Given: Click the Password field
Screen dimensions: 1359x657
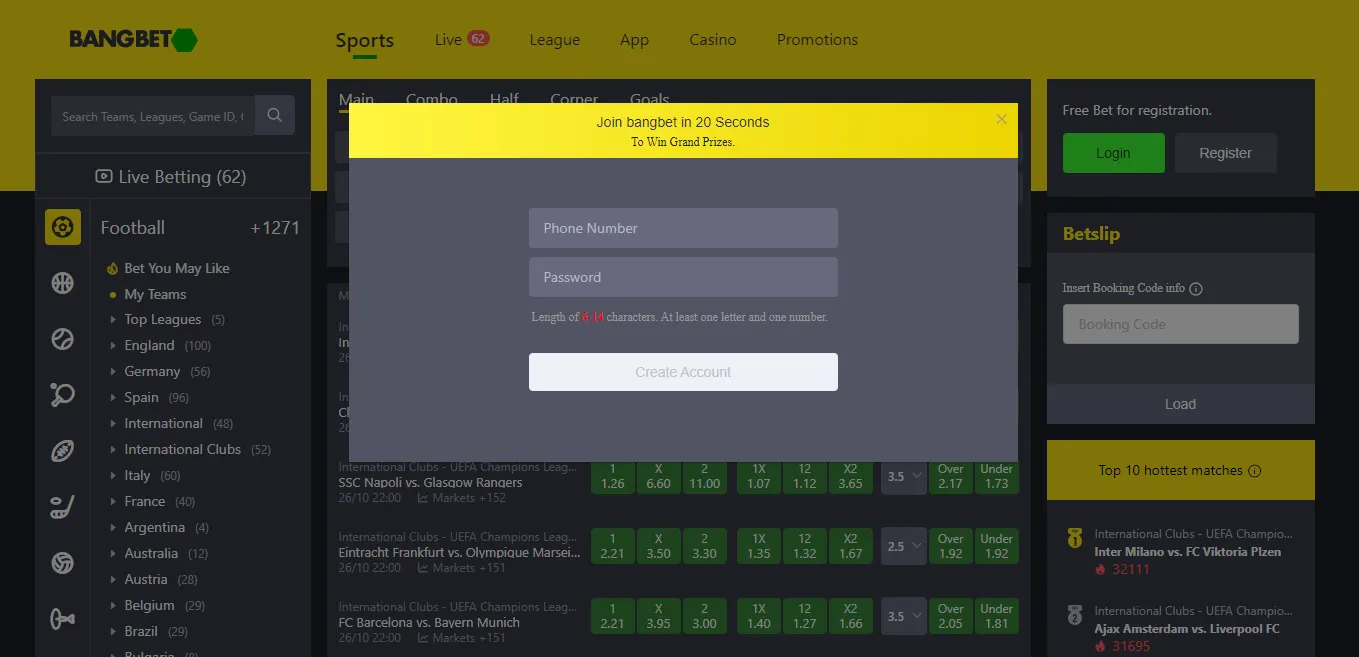Looking at the screenshot, I should tap(683, 277).
